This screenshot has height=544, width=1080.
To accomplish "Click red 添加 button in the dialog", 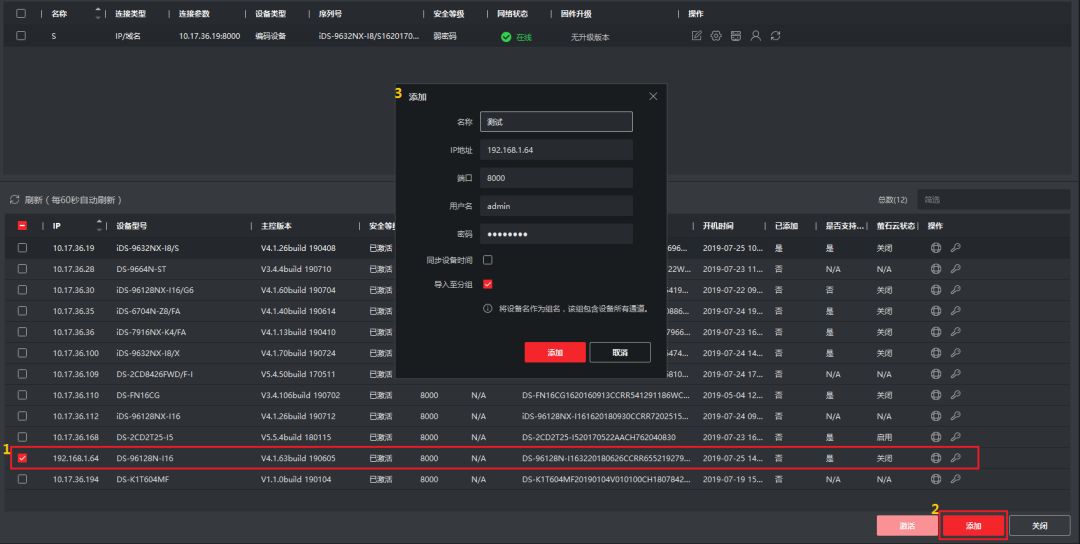I will click(x=554, y=353).
